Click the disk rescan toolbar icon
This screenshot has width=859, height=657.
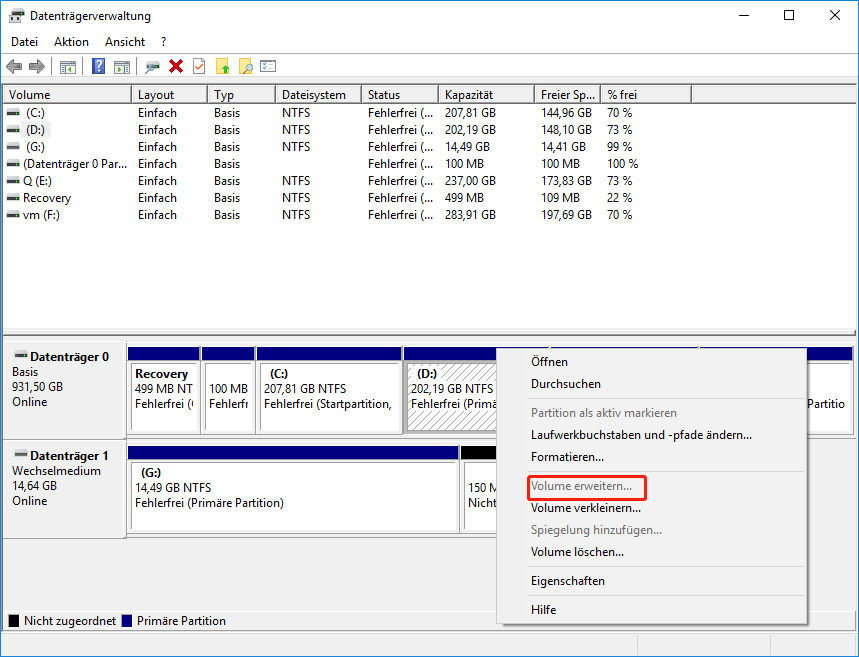[152, 66]
